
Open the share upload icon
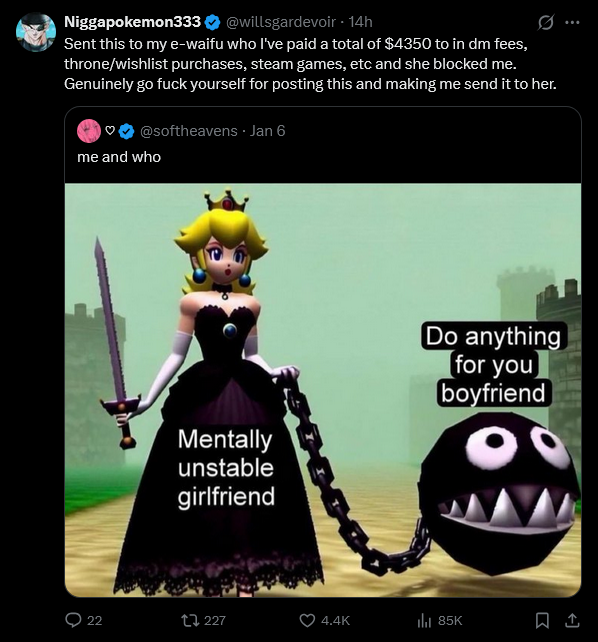pos(572,620)
